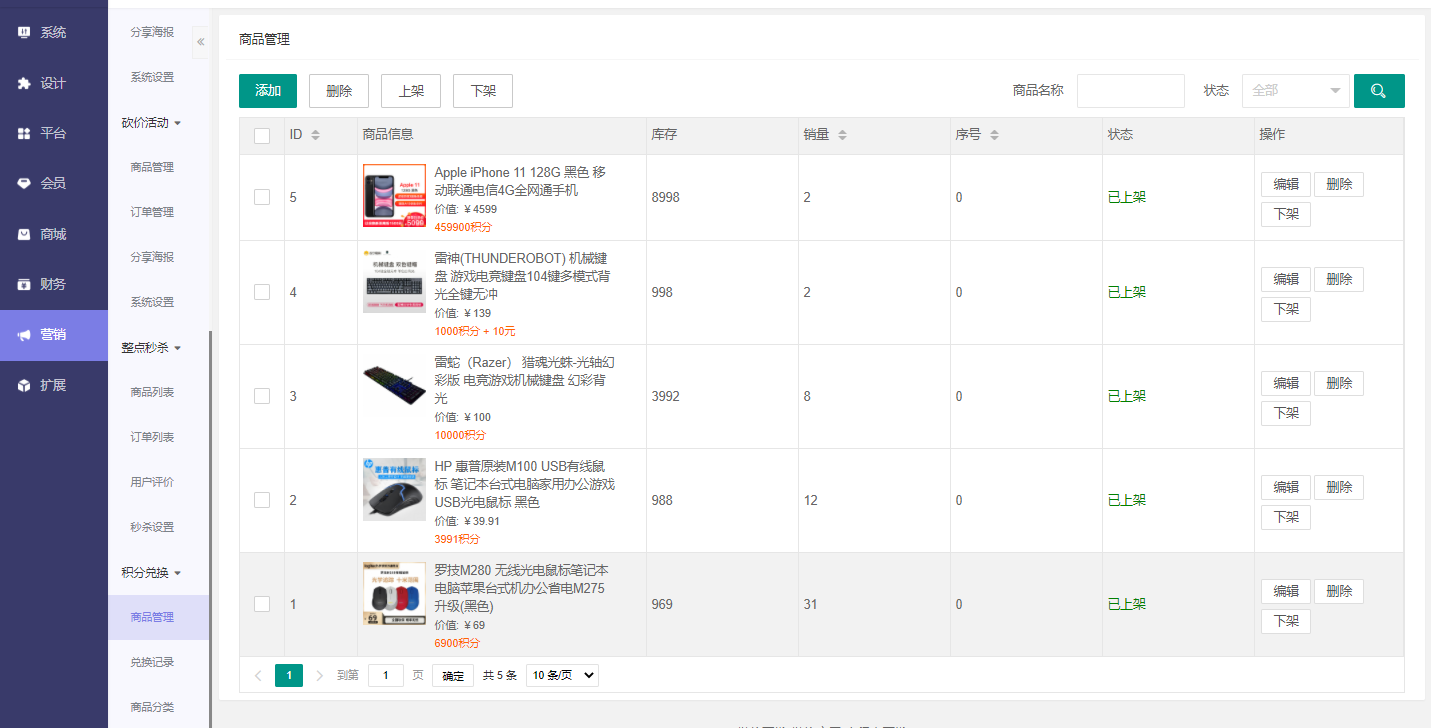Click the 确定 pagination button
The image size is (1431, 728).
[453, 676]
